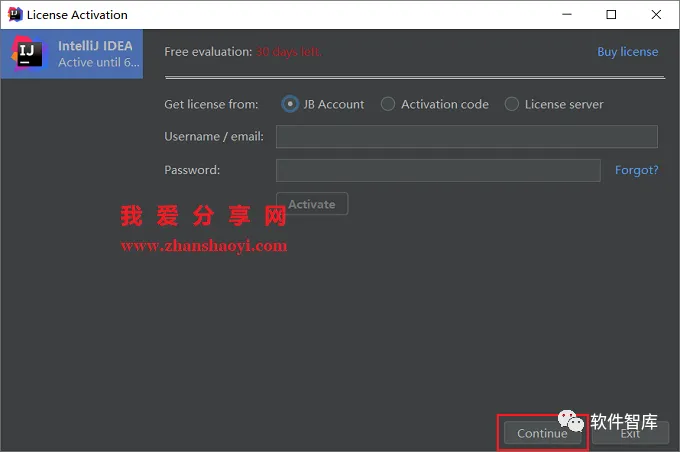This screenshot has height=452, width=680.
Task: Click the '30 days left.' evaluation text
Action: [288, 52]
